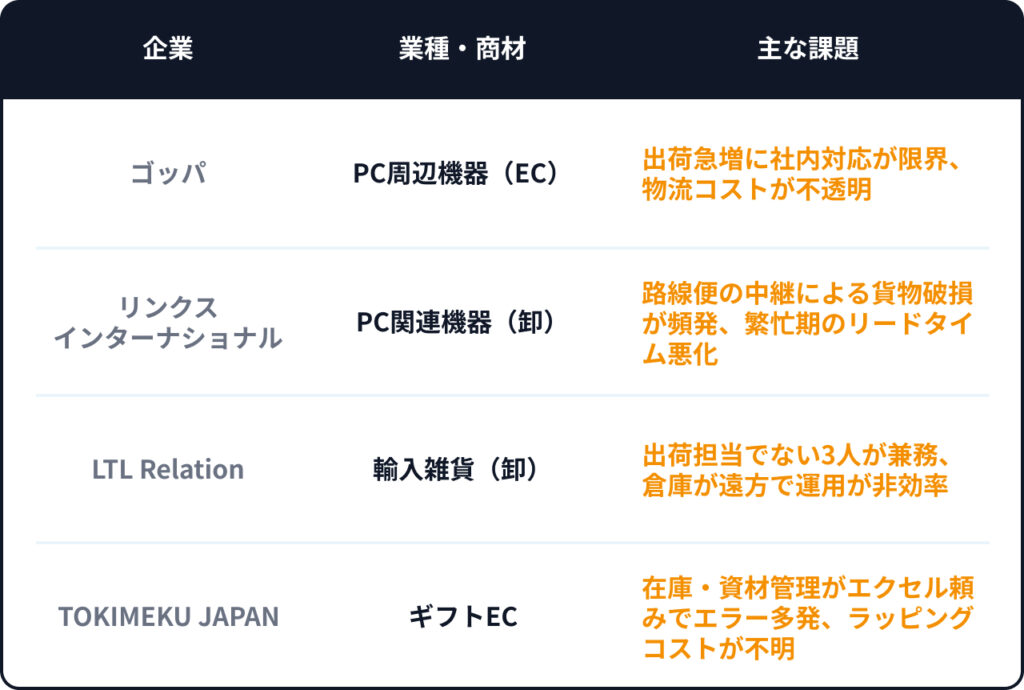Select the line 路線便の中継による貨物破損
Screen dimensions: 1024x690
tap(807, 293)
